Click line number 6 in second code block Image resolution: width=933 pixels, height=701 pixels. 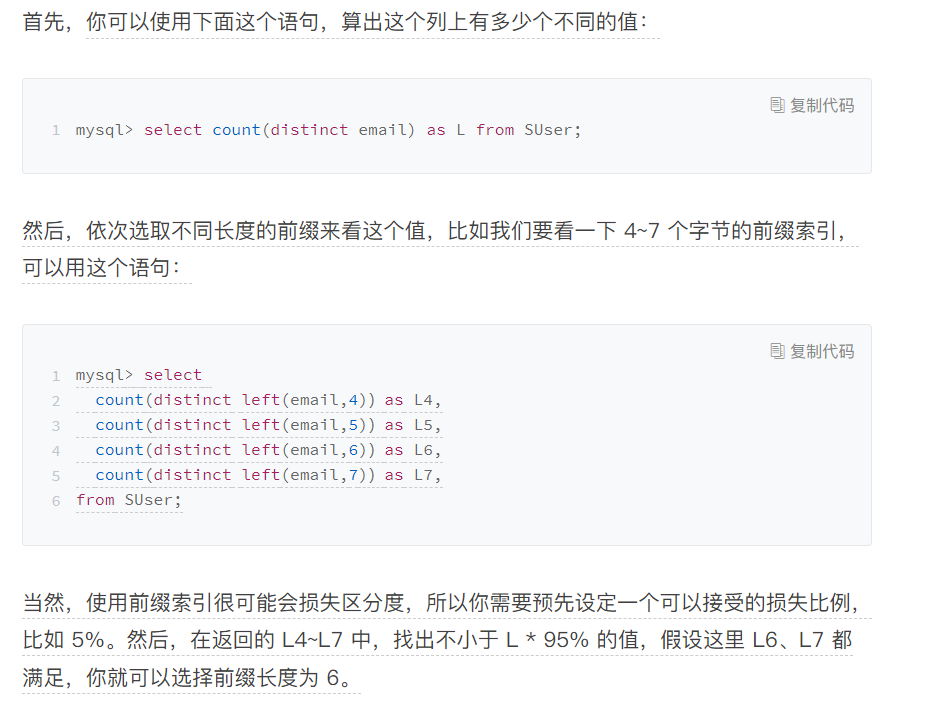click(x=56, y=501)
